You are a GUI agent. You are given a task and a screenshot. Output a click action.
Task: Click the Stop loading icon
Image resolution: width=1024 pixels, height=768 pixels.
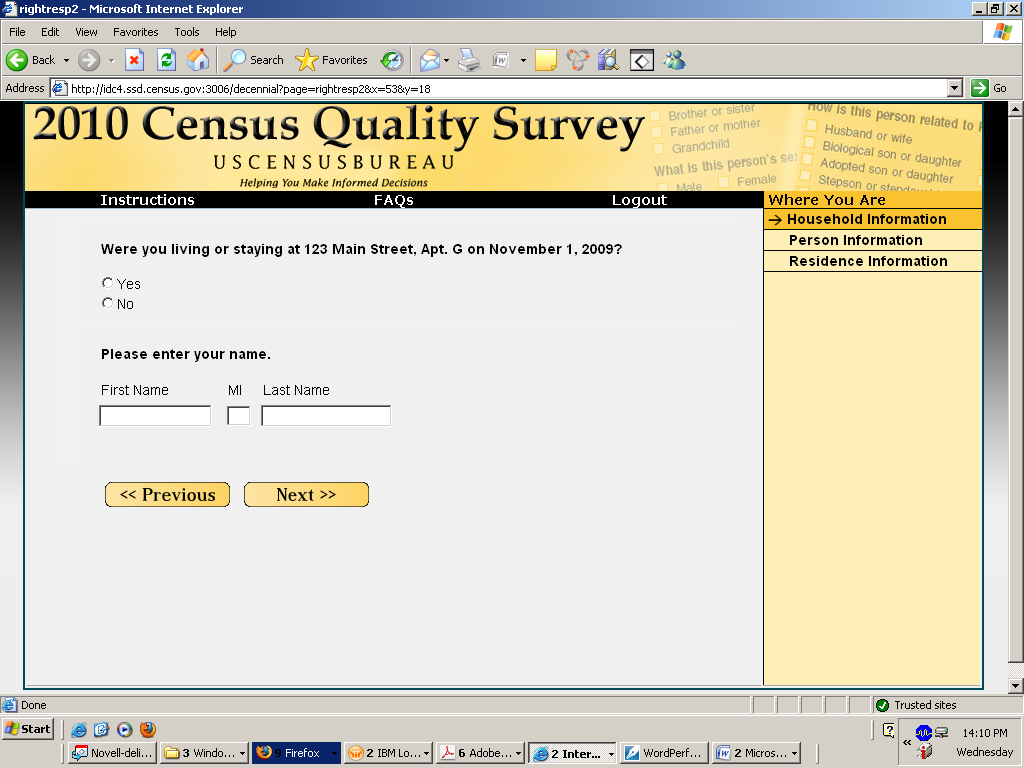click(x=134, y=60)
